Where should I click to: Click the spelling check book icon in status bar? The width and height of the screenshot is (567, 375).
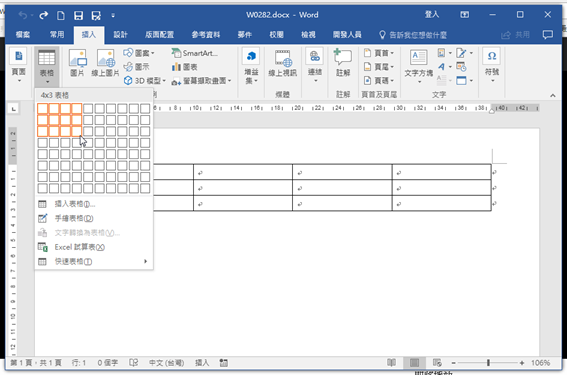[133, 362]
